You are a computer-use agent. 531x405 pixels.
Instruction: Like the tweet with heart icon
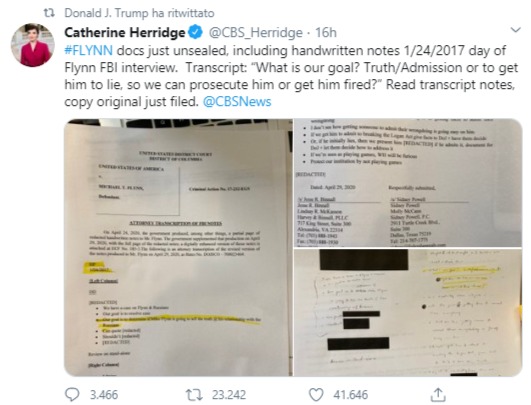coord(316,395)
